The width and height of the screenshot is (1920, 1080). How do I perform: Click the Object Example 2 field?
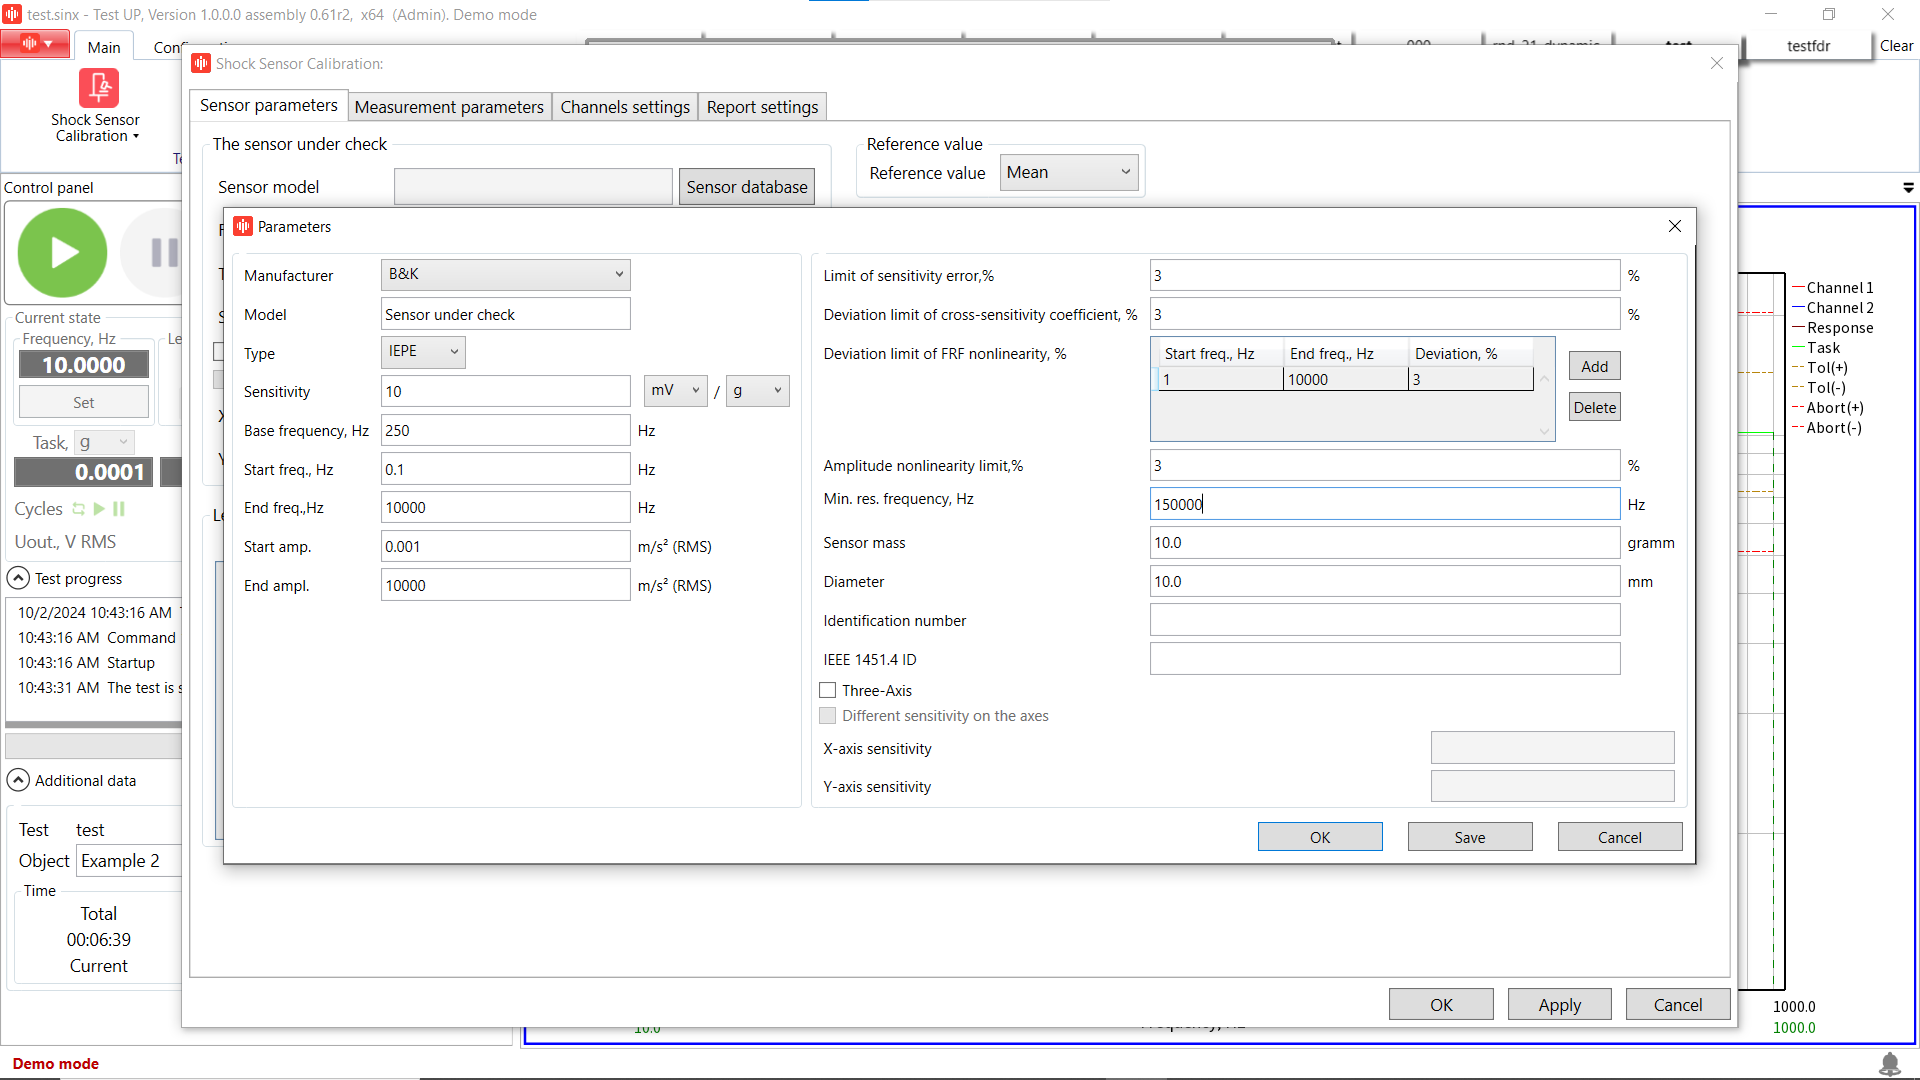[129, 861]
